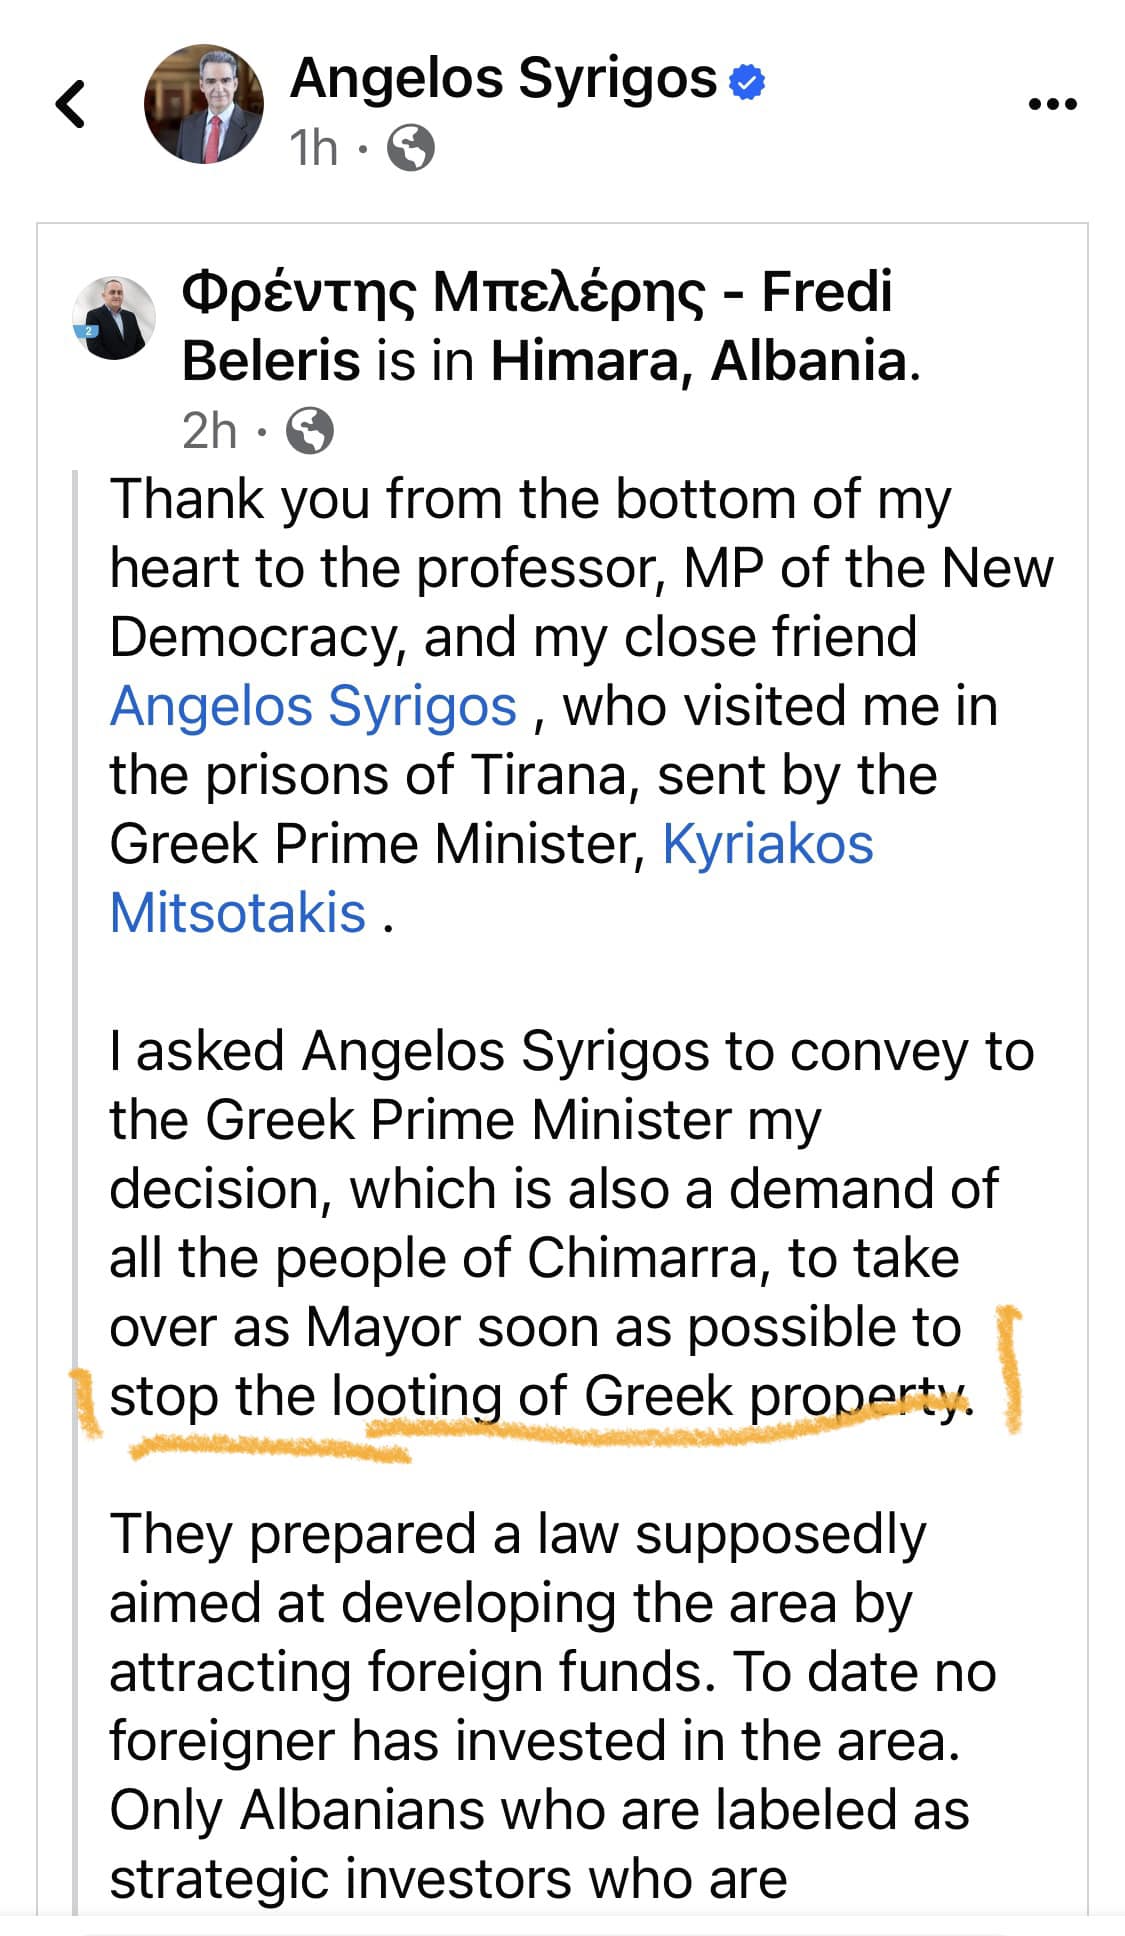Screen dimensions: 1125x1936
Task: Open Angelos Syrigos's round profile photo
Action: pos(204,104)
